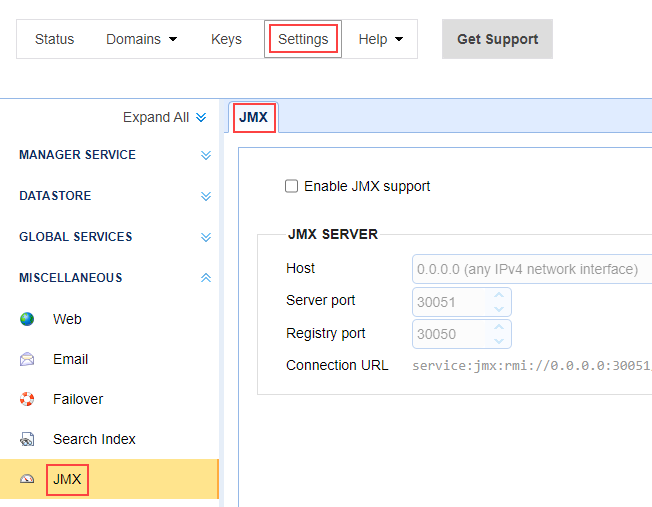Click the Email envelope icon
This screenshot has height=507, width=652.
click(x=28, y=359)
